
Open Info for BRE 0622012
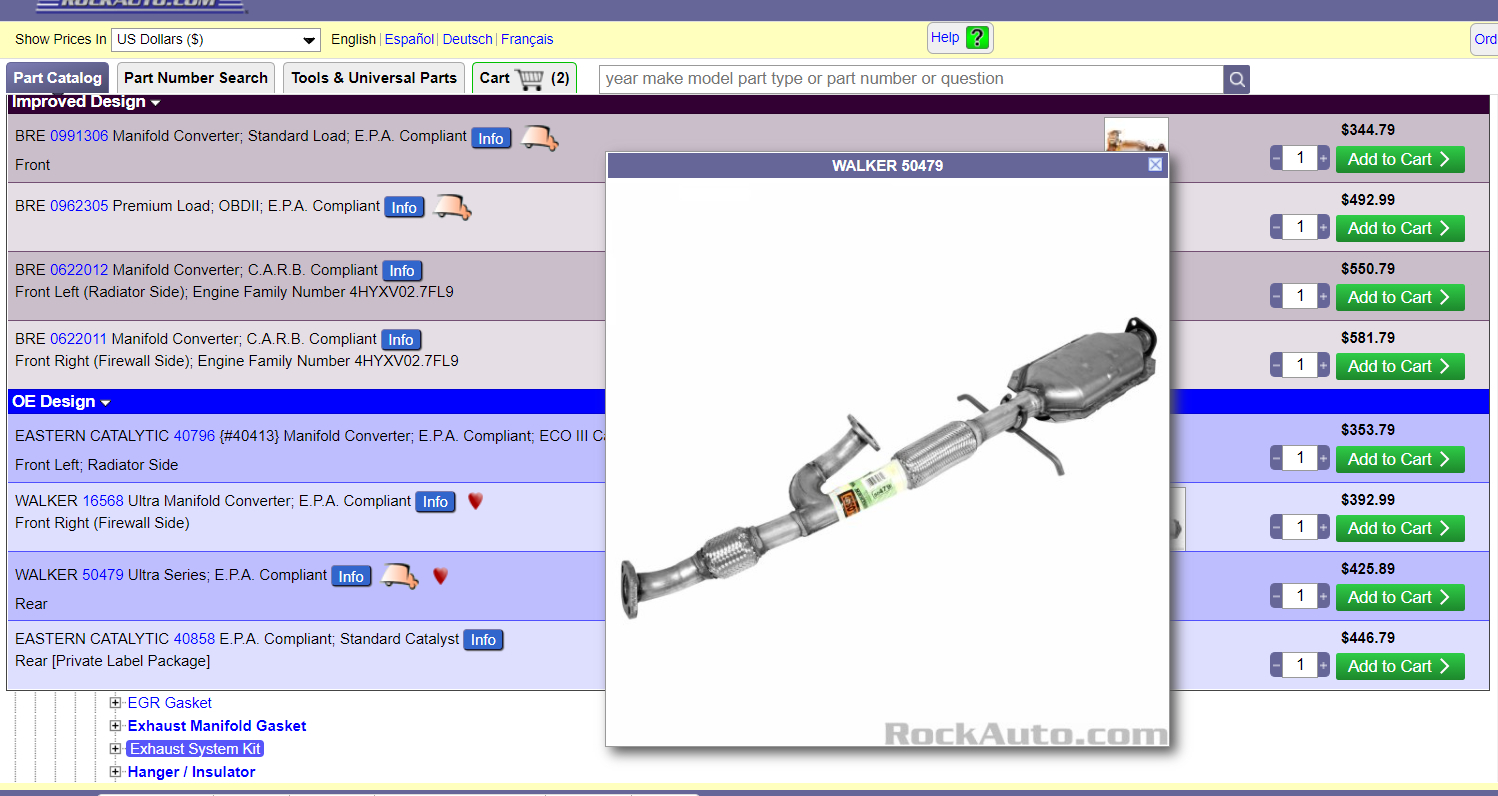coord(402,271)
